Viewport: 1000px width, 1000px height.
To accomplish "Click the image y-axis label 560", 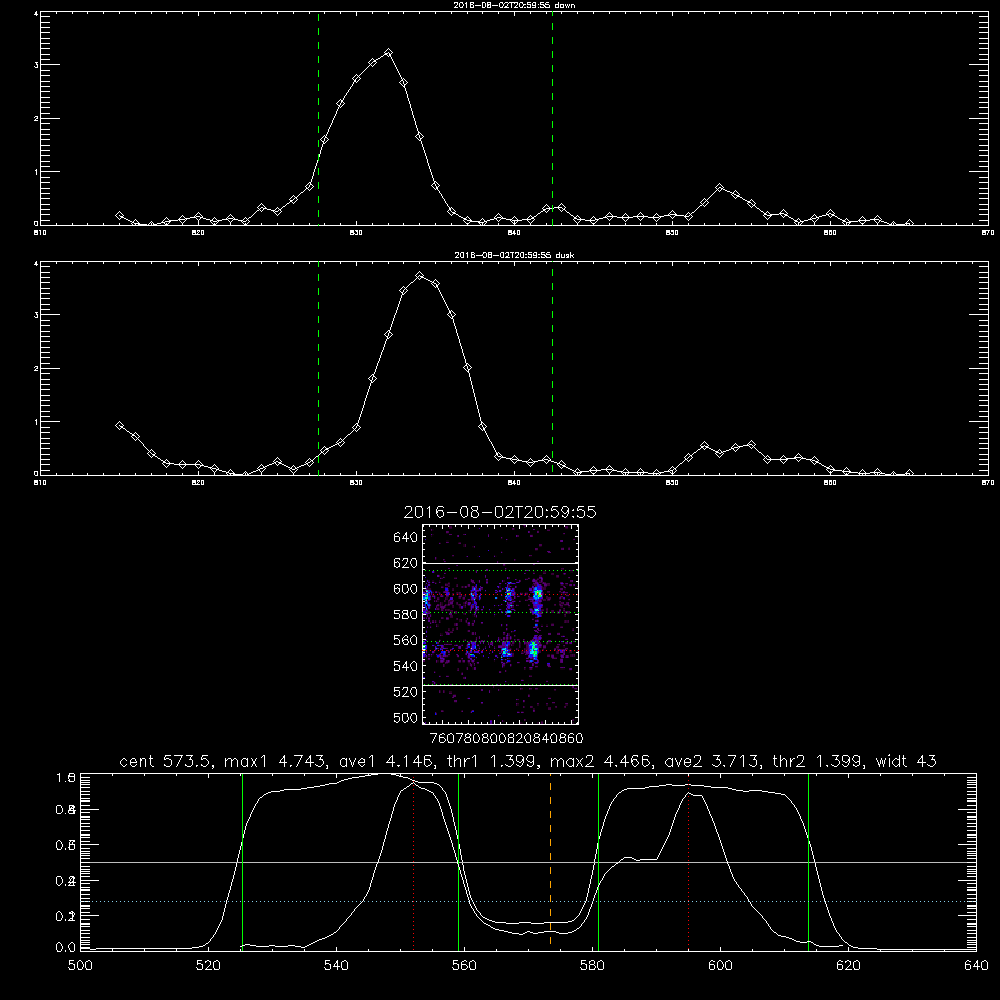I will point(406,640).
